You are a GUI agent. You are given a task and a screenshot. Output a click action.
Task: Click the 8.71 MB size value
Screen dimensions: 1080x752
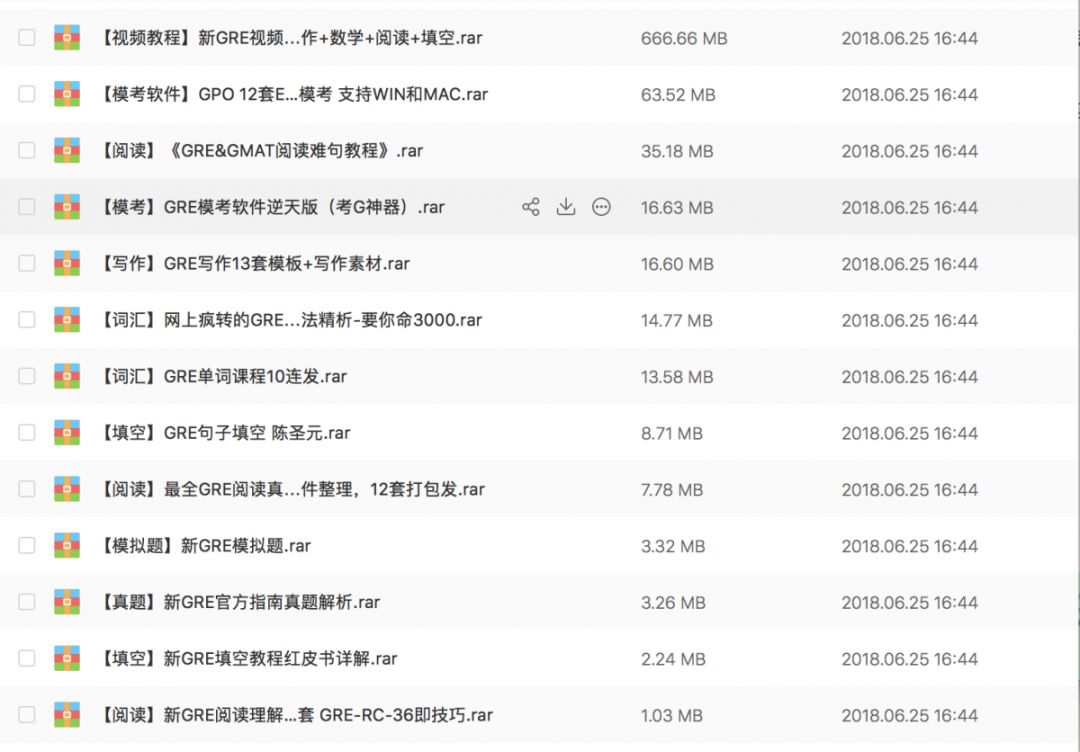click(x=672, y=434)
